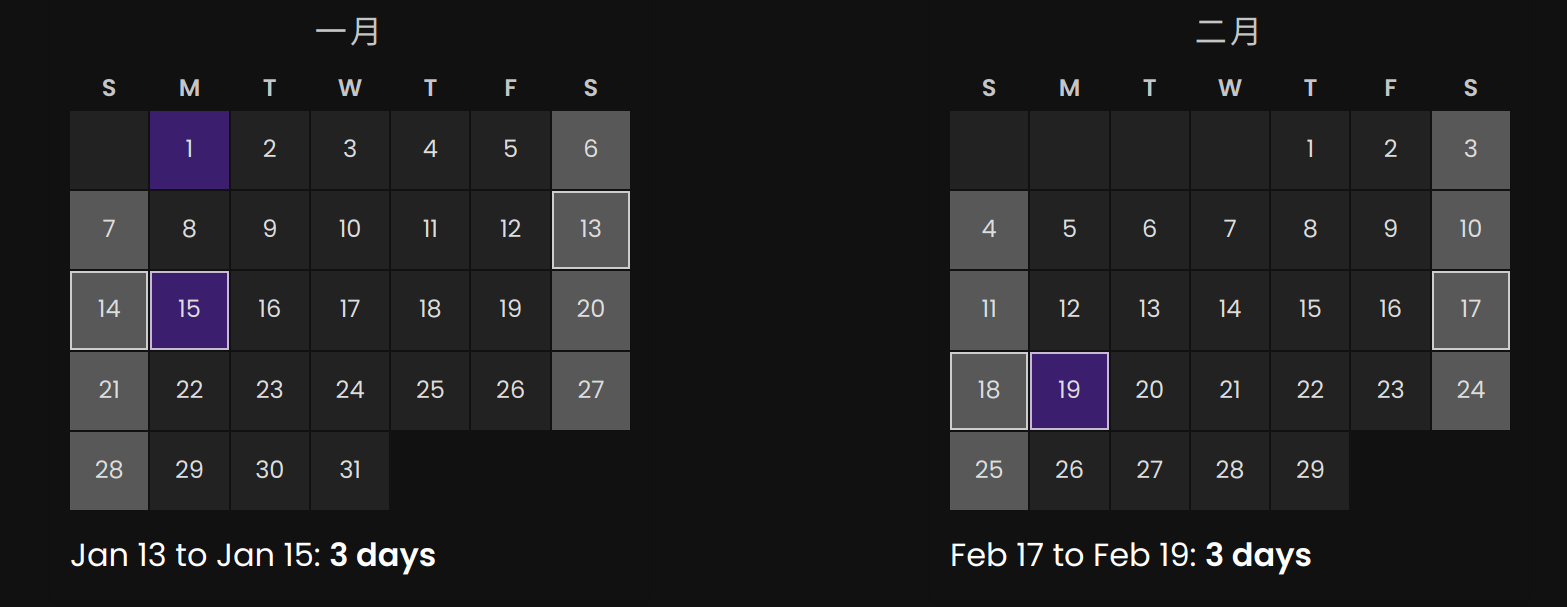The height and width of the screenshot is (607, 1567).
Task: Pick Saturday January 27 weekend cell
Action: [590, 390]
